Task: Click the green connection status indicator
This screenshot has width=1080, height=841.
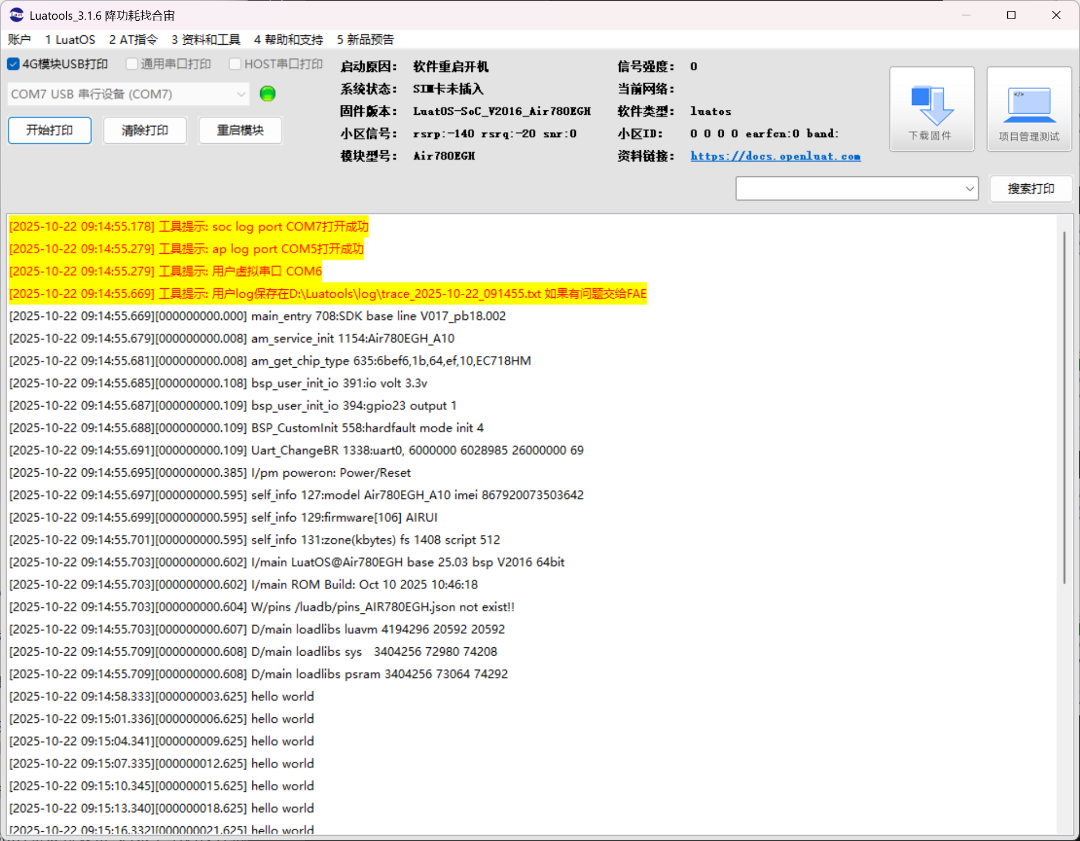Action: (x=267, y=94)
